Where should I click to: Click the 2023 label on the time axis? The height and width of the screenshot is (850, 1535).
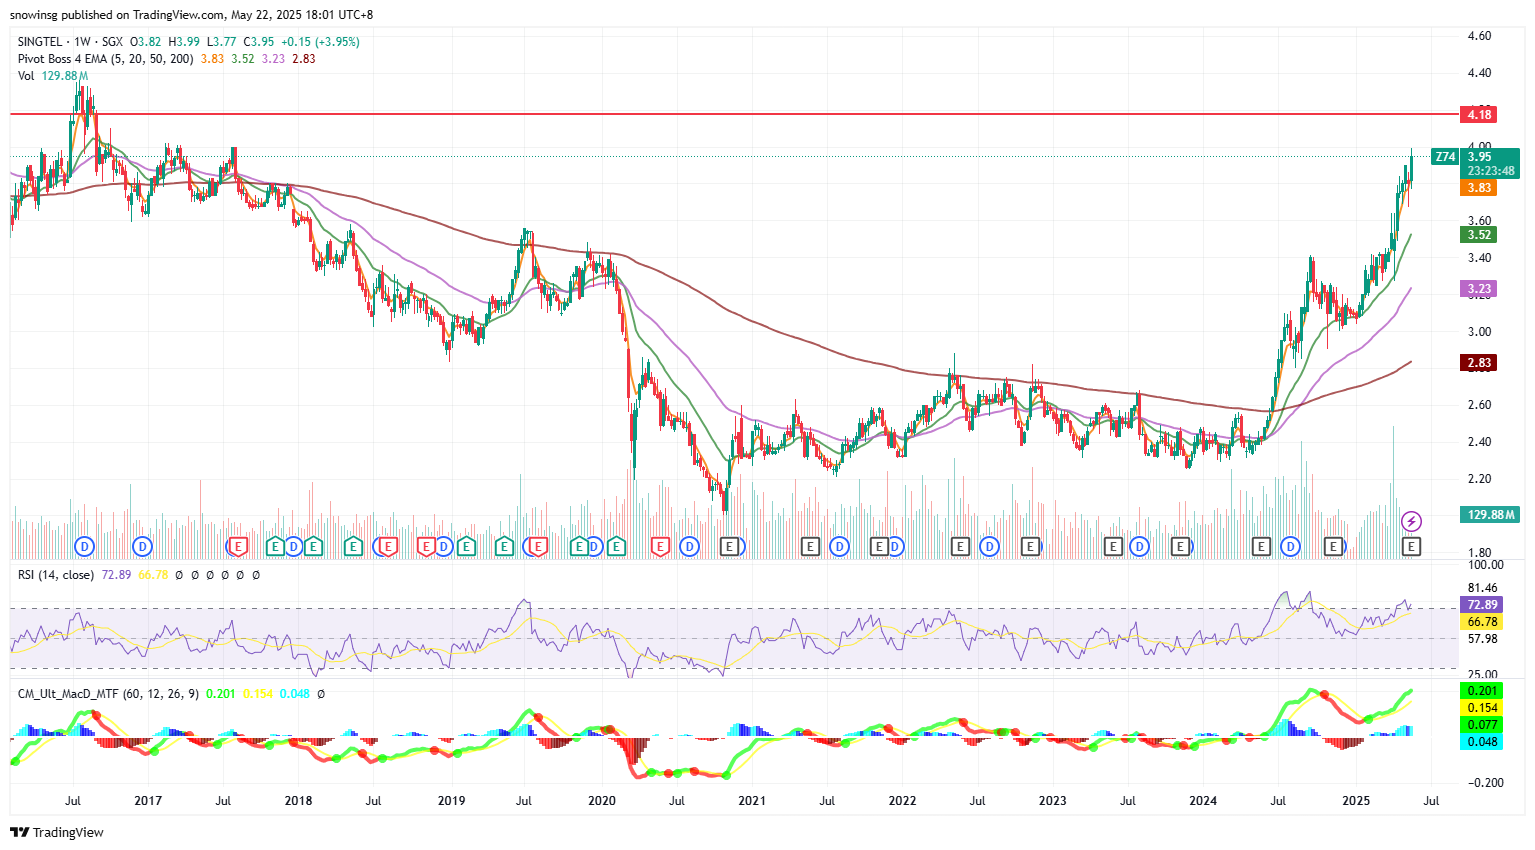coord(1052,801)
